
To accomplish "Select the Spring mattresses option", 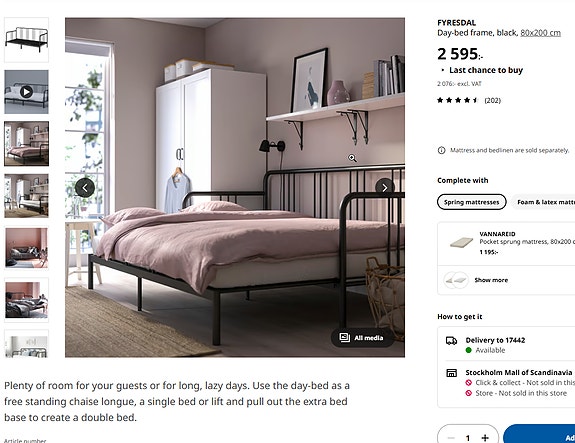I will (x=472, y=202).
